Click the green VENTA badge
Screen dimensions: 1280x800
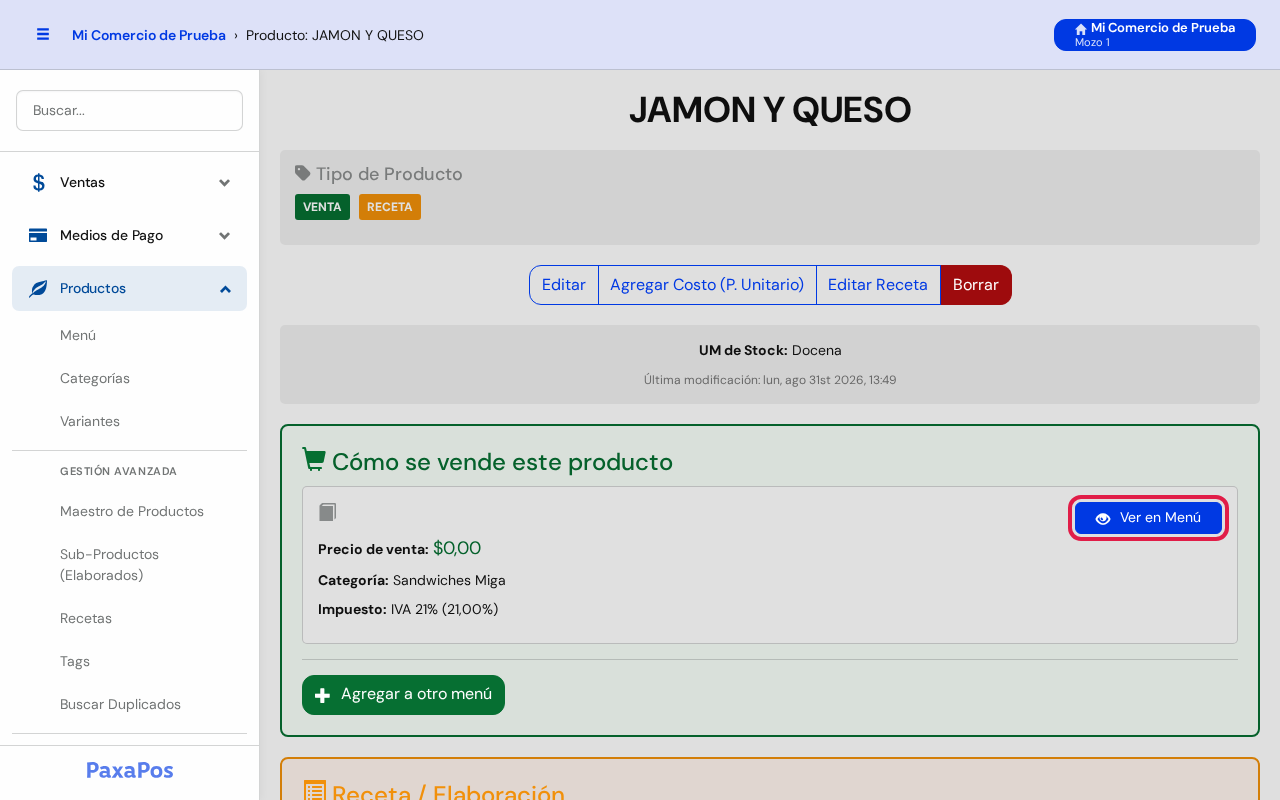click(x=322, y=207)
